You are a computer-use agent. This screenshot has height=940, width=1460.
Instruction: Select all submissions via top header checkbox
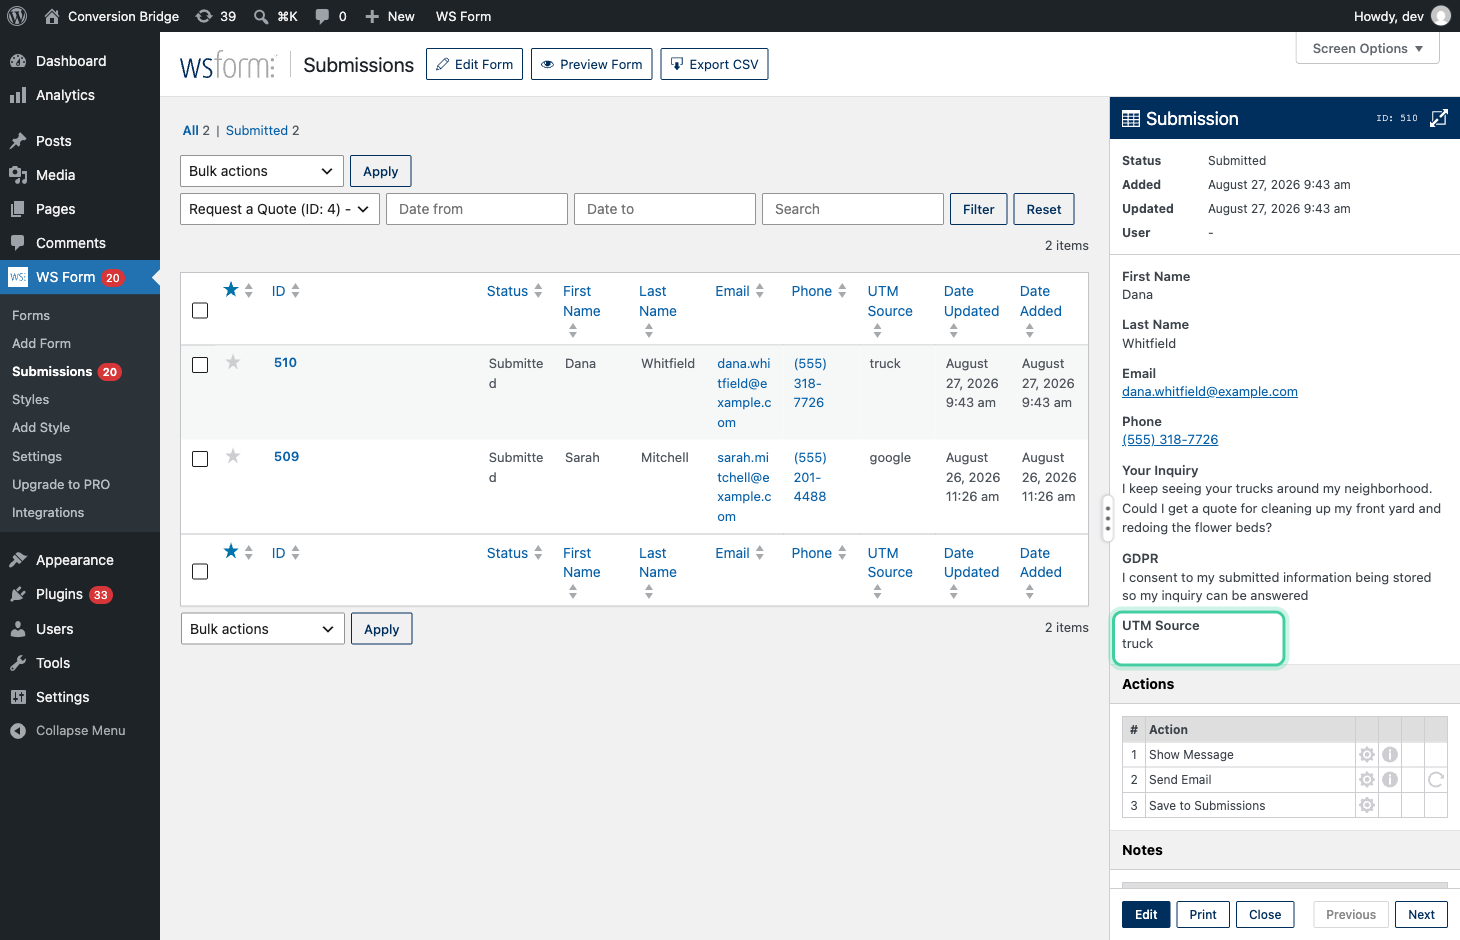point(200,310)
